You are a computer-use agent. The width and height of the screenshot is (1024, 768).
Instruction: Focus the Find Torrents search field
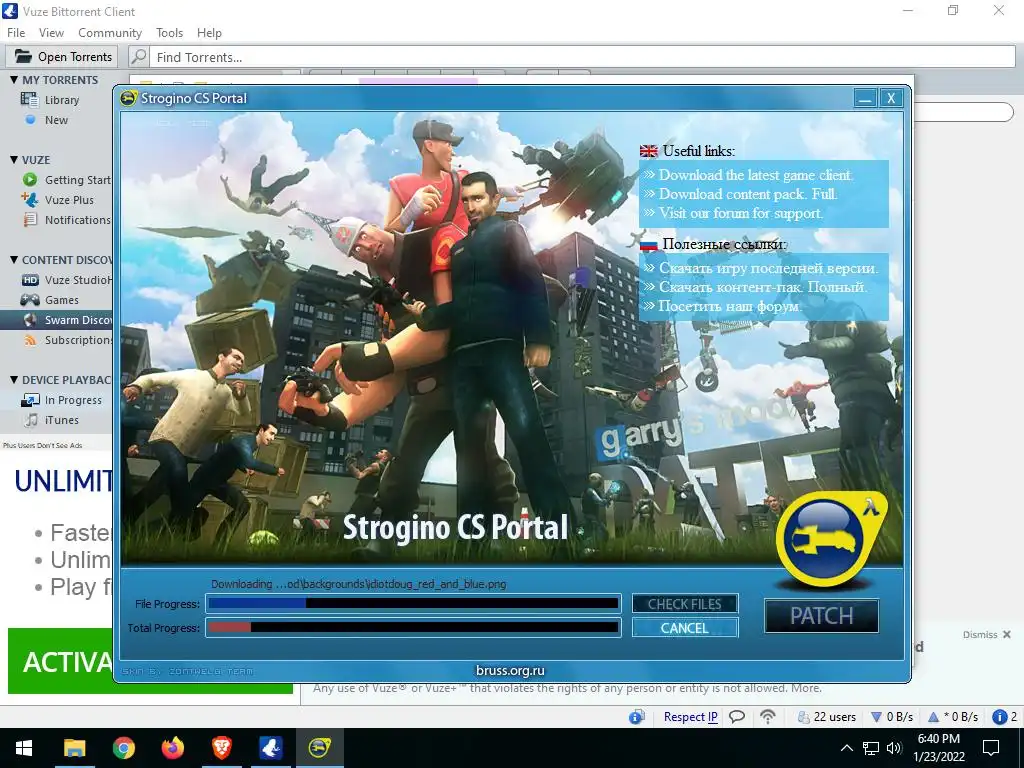point(583,57)
